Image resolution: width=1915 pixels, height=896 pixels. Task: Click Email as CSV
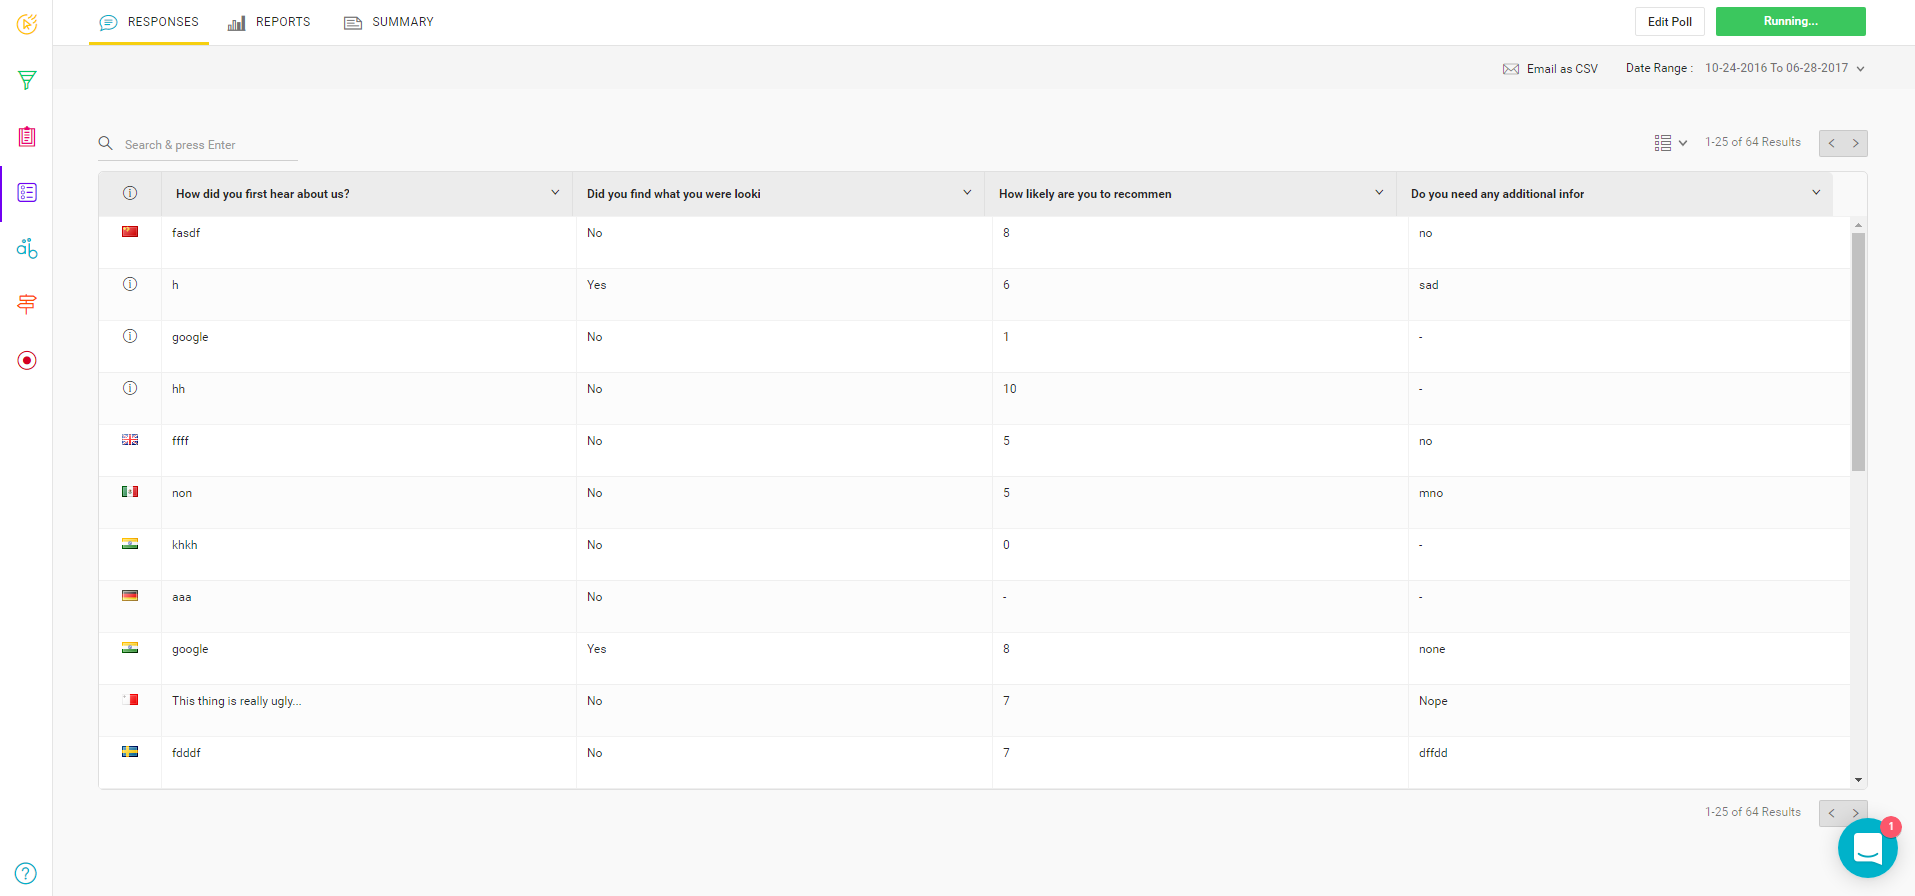click(x=1550, y=69)
